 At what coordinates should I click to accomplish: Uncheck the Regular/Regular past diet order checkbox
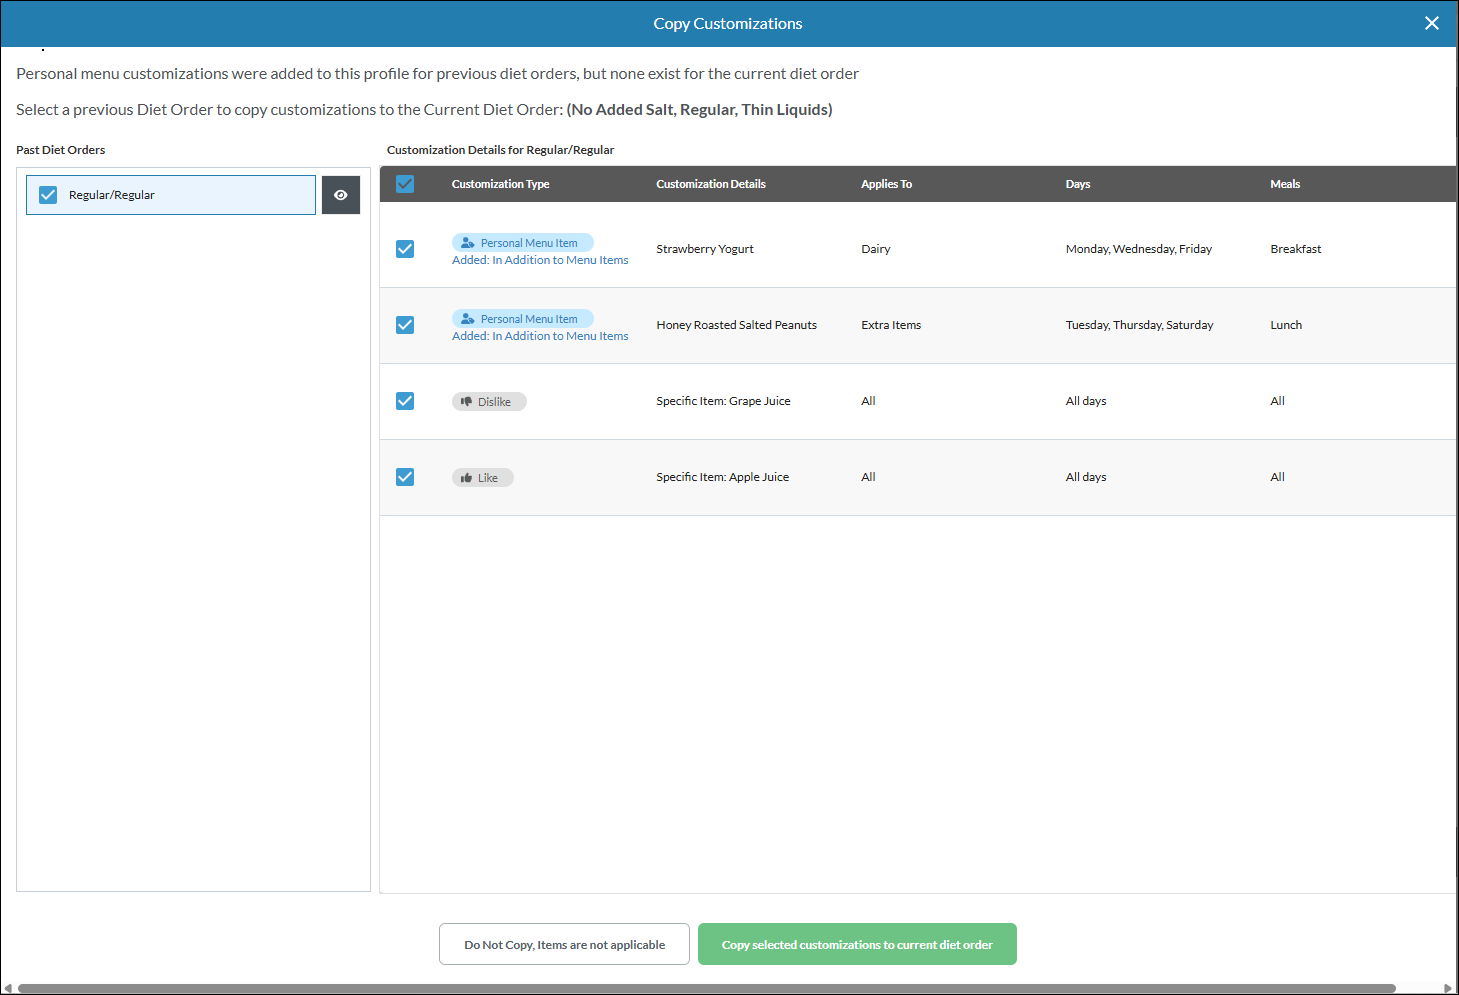click(48, 195)
